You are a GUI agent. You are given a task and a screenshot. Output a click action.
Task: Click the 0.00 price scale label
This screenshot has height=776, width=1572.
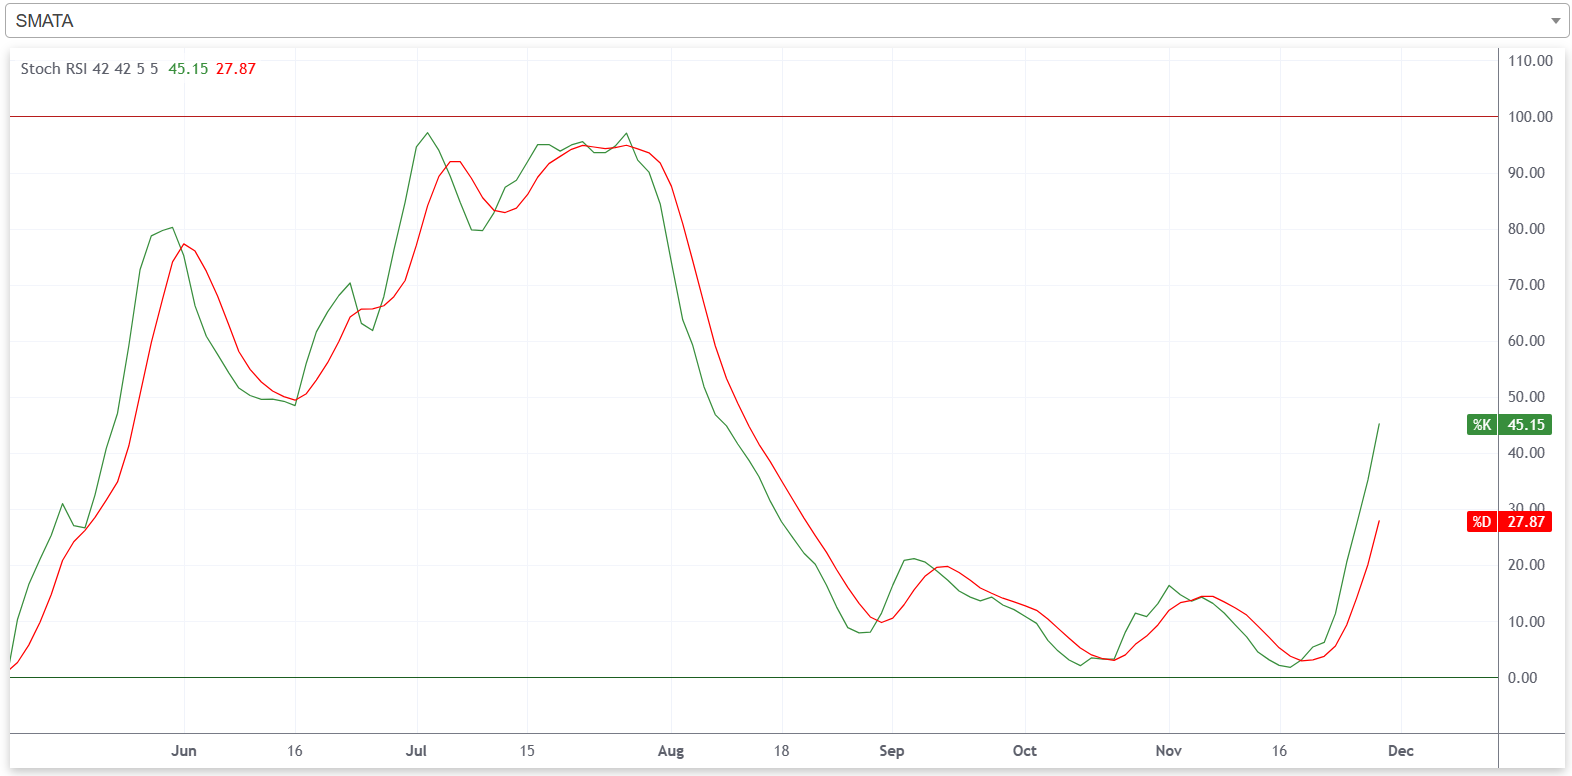tap(1522, 678)
